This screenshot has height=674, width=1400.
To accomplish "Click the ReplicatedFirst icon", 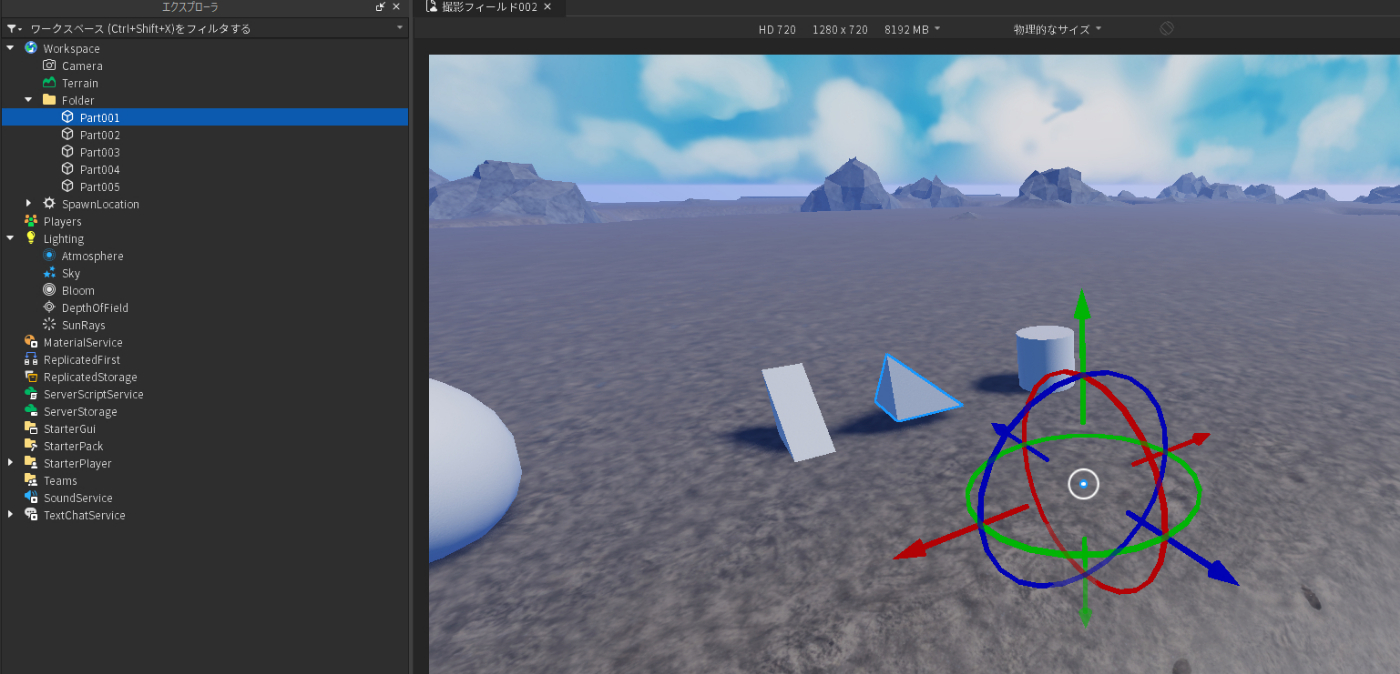I will point(31,359).
